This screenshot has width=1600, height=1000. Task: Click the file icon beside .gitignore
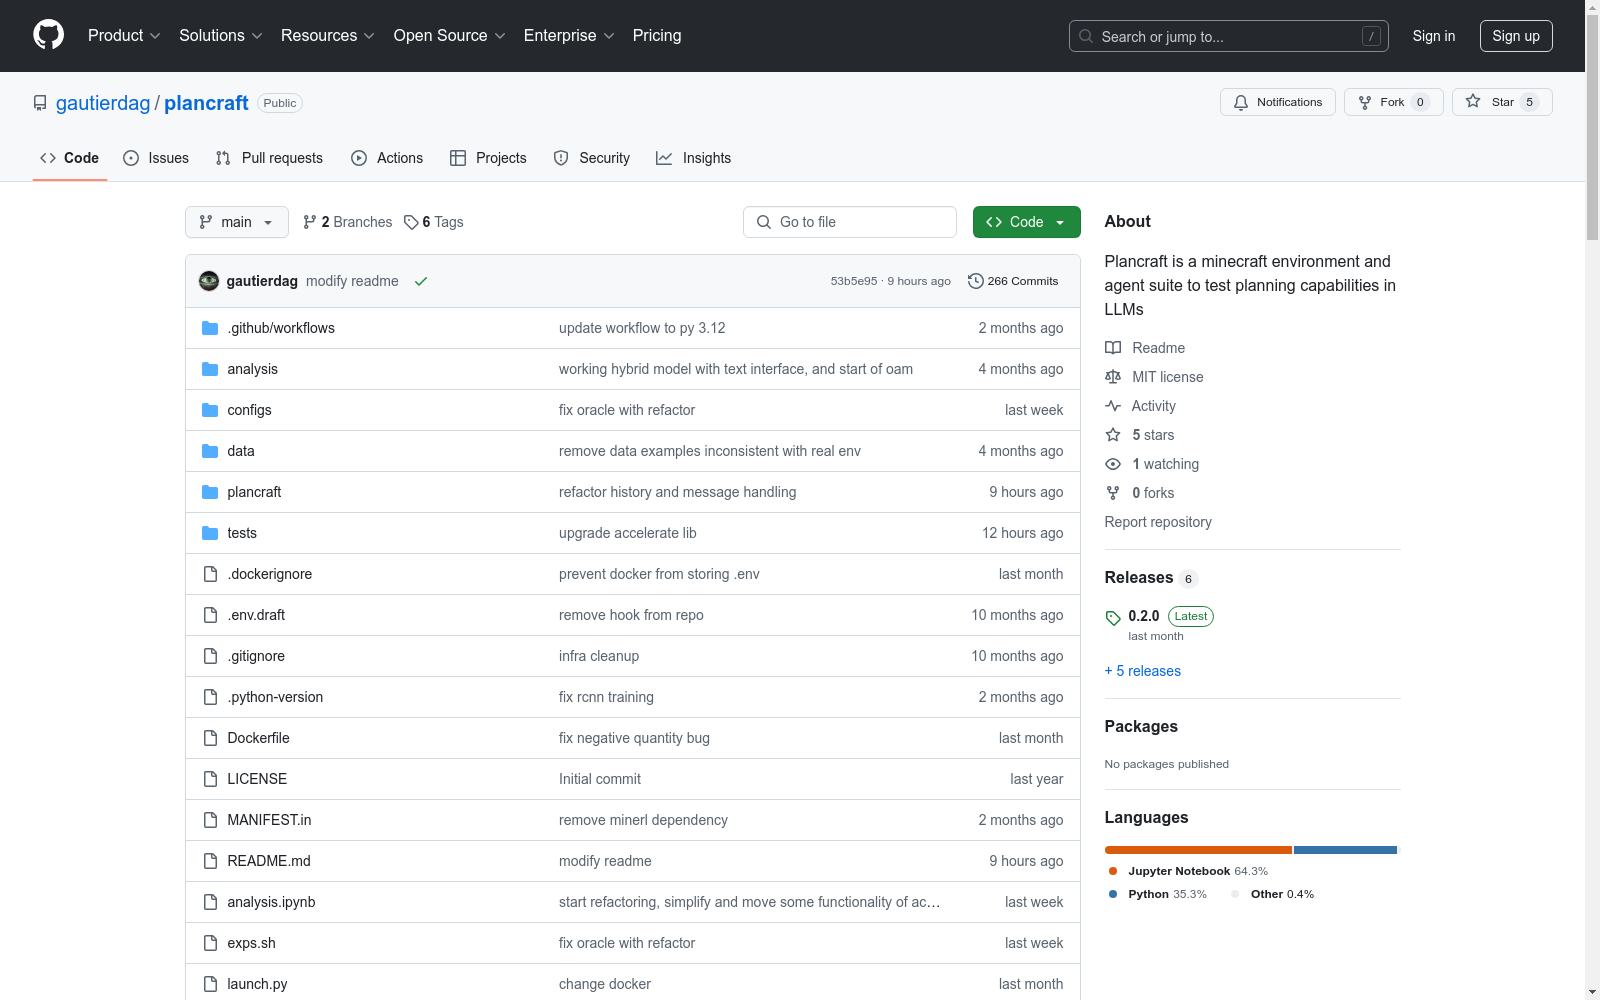click(x=210, y=656)
